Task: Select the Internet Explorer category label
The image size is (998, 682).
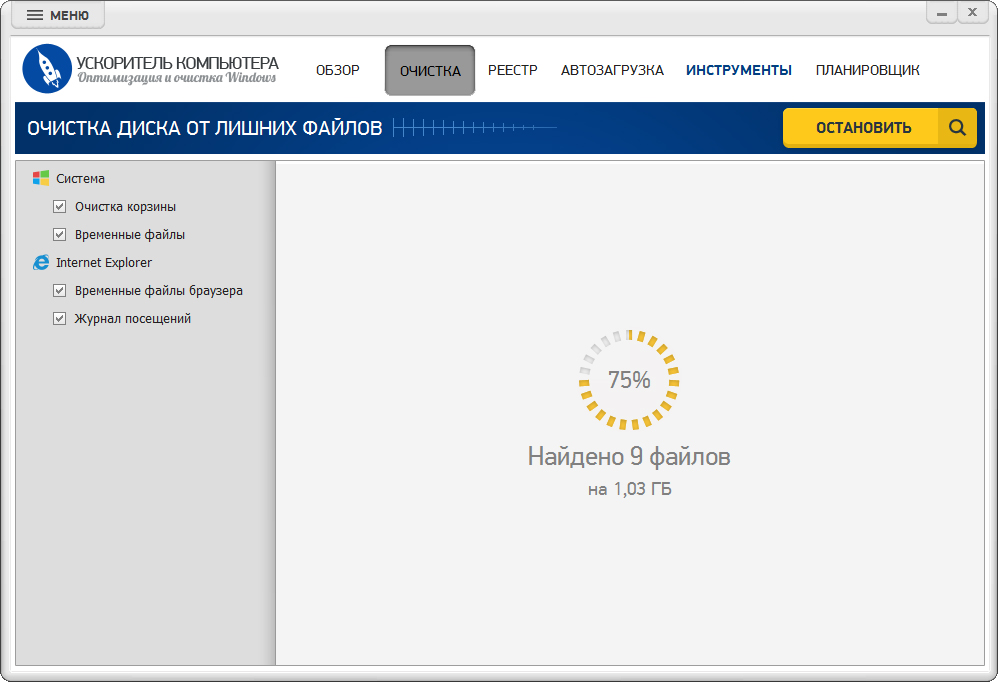Action: point(104,263)
